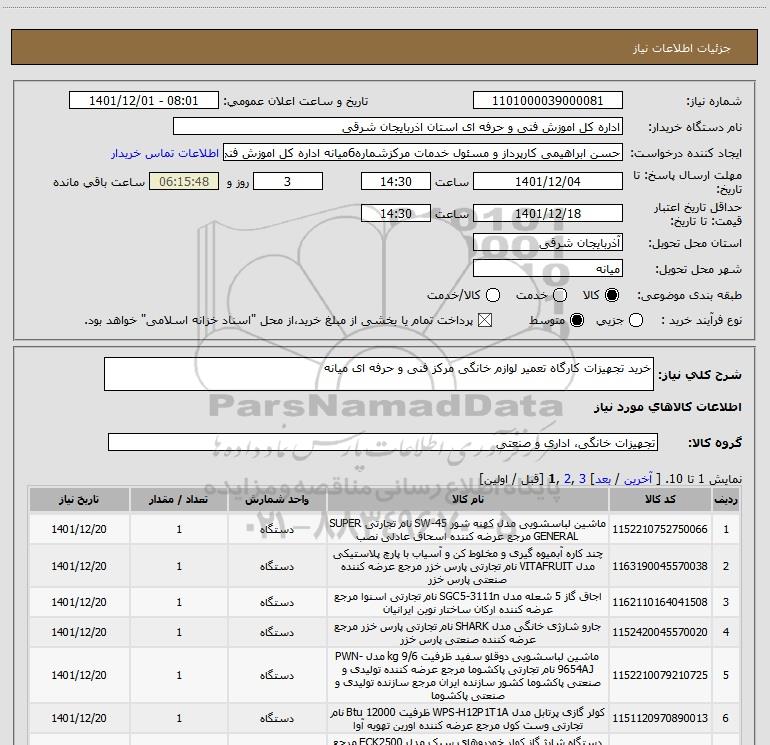Click the VITAFRUIT juicer item name
This screenshot has width=770, height=745.
coord(468,566)
